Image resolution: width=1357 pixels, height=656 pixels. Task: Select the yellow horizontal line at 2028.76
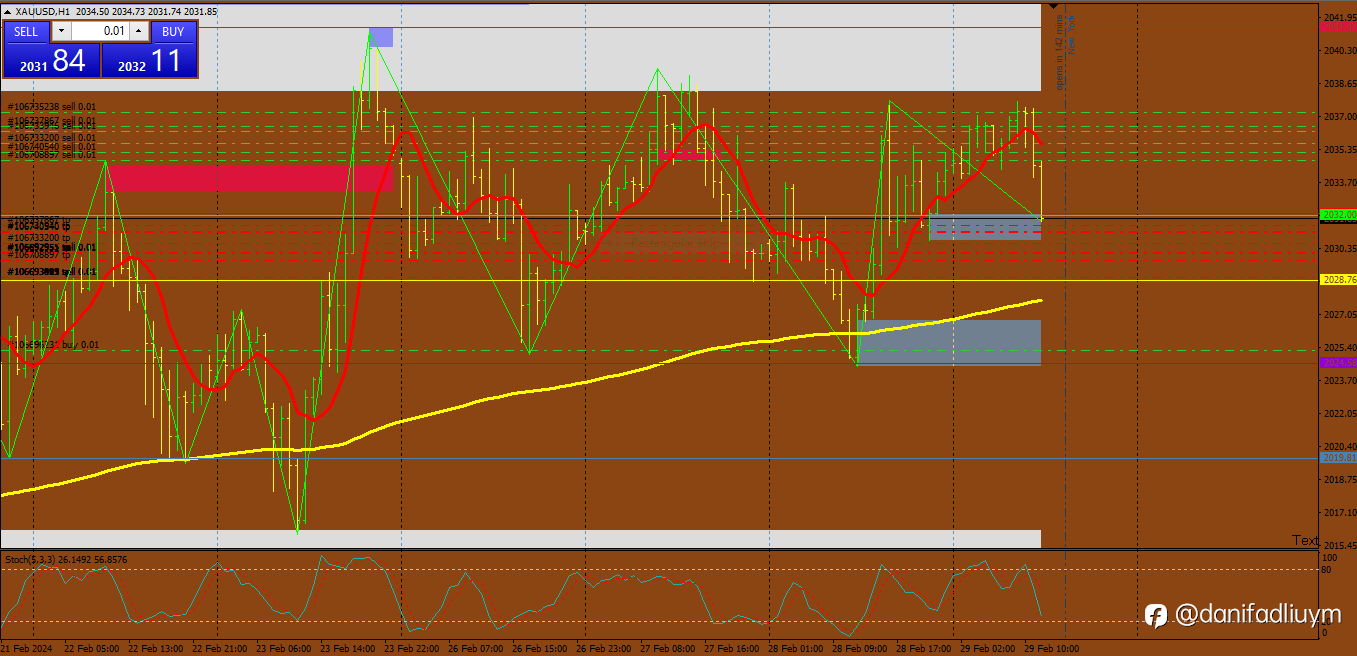[660, 281]
